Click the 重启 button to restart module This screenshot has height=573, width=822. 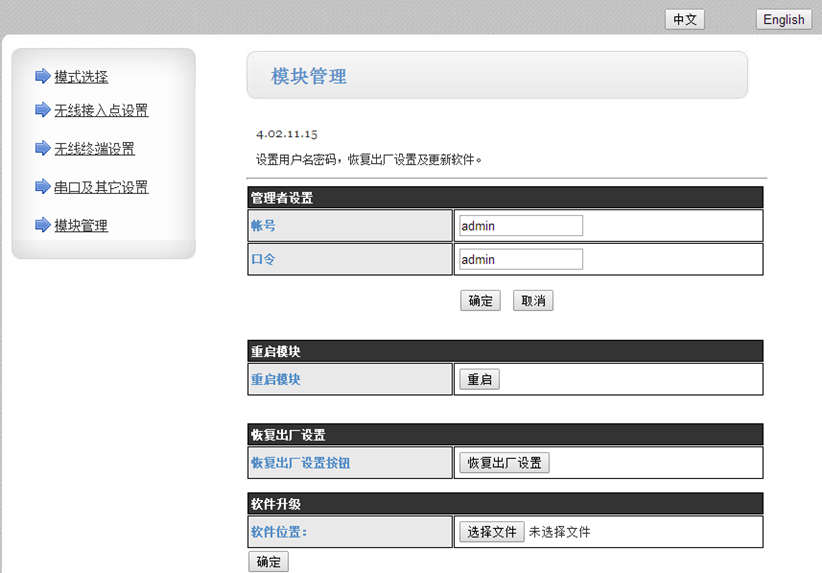(x=479, y=380)
